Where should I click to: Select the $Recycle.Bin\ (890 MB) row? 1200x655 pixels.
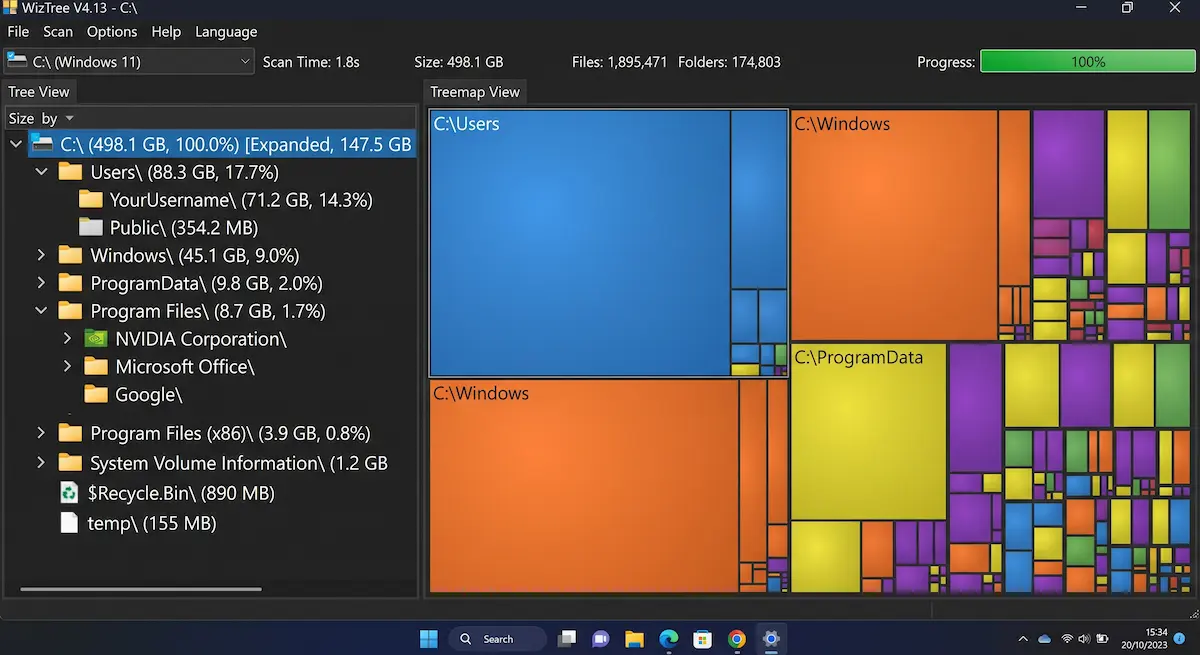(181, 492)
